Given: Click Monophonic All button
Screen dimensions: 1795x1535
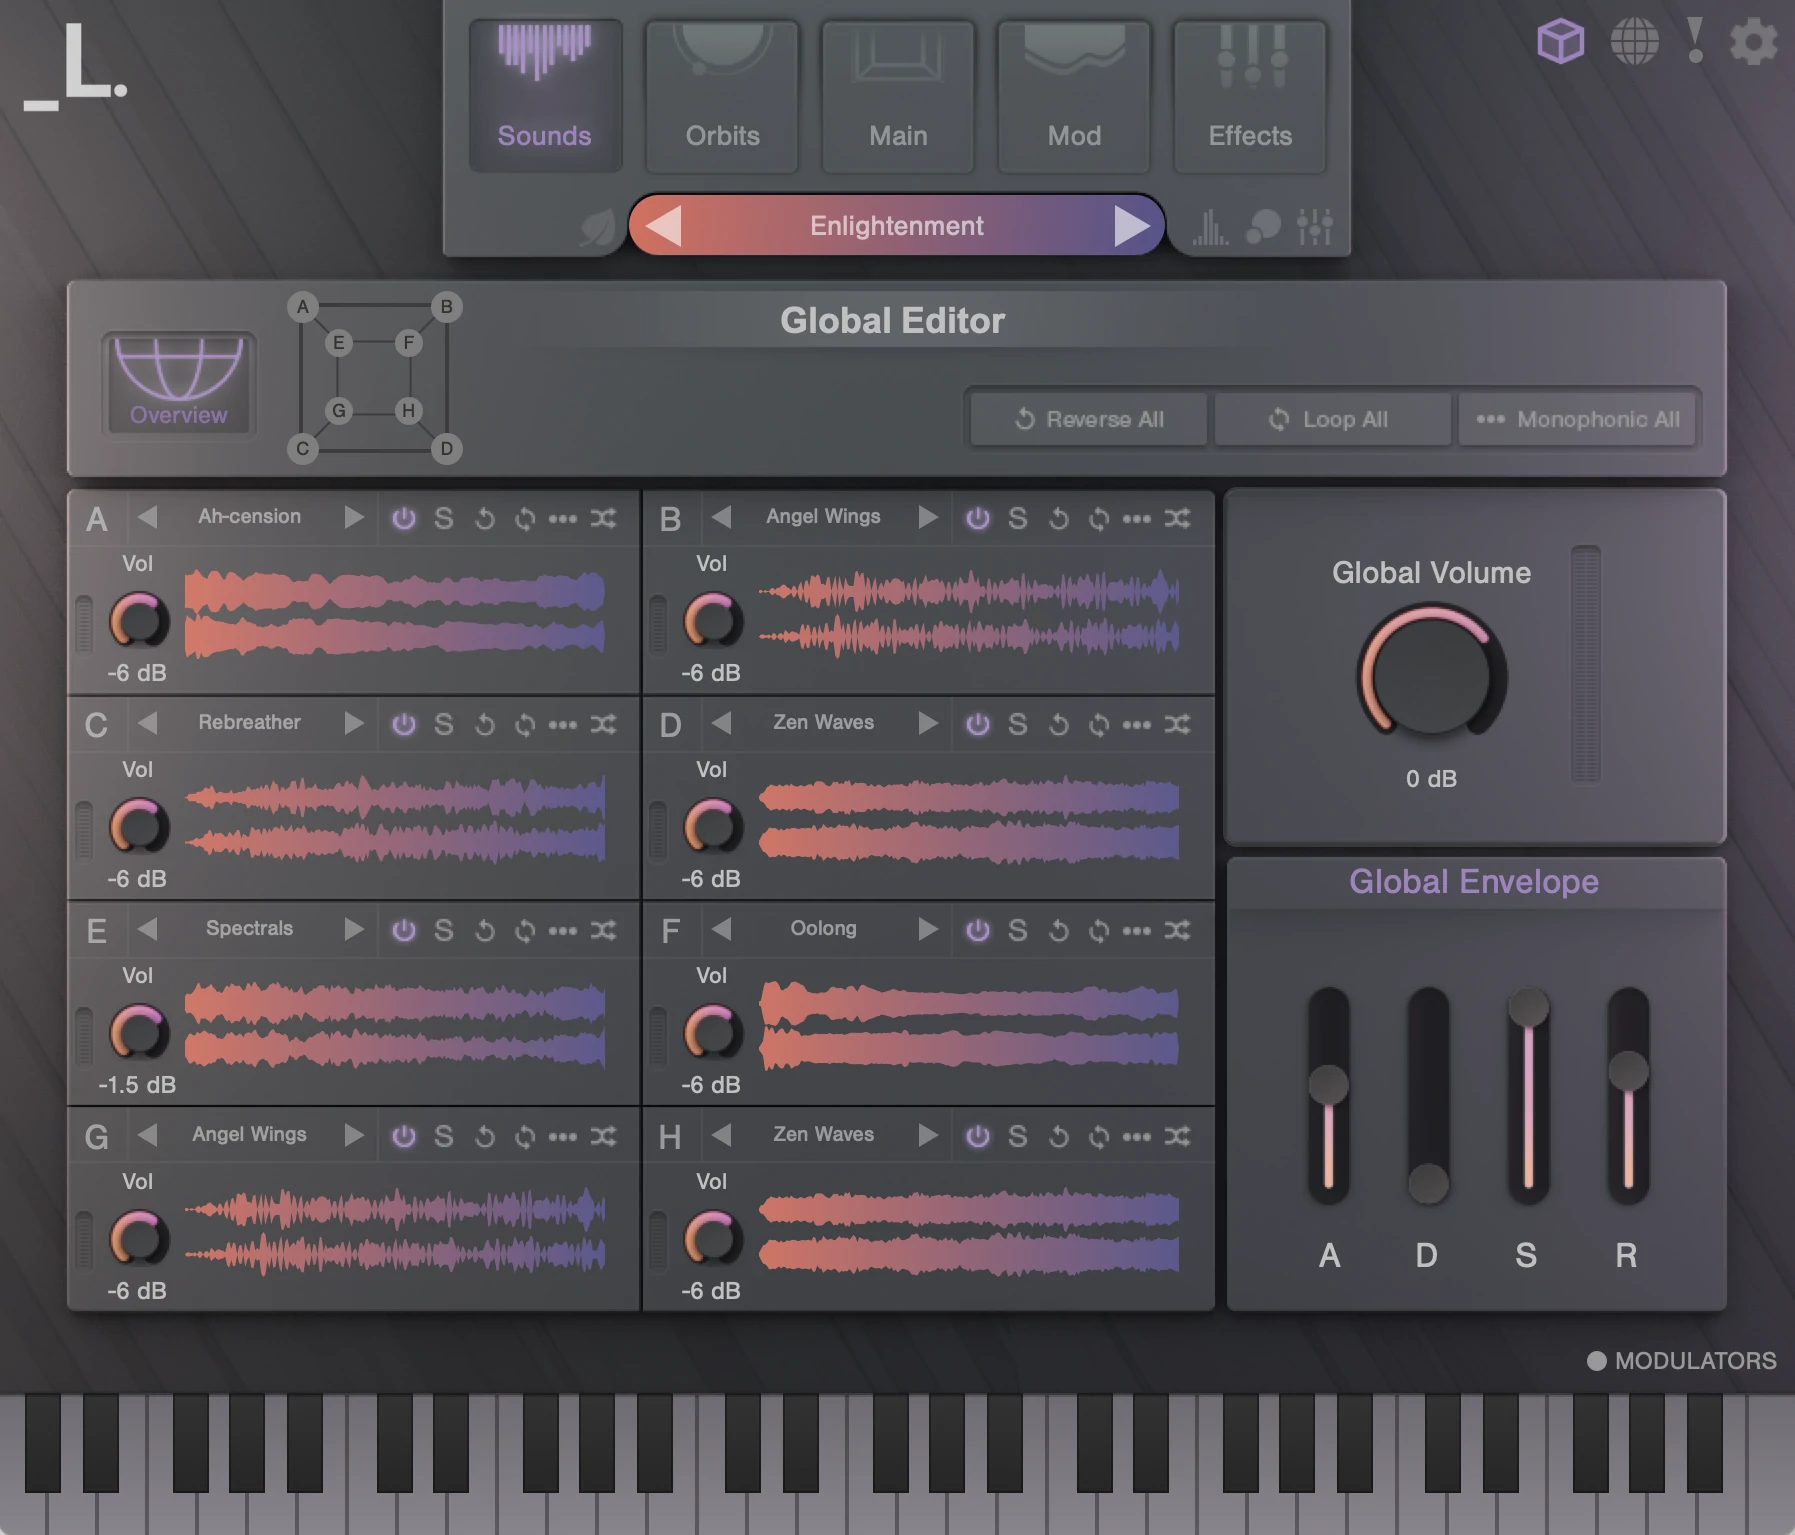Looking at the screenshot, I should click(1577, 419).
